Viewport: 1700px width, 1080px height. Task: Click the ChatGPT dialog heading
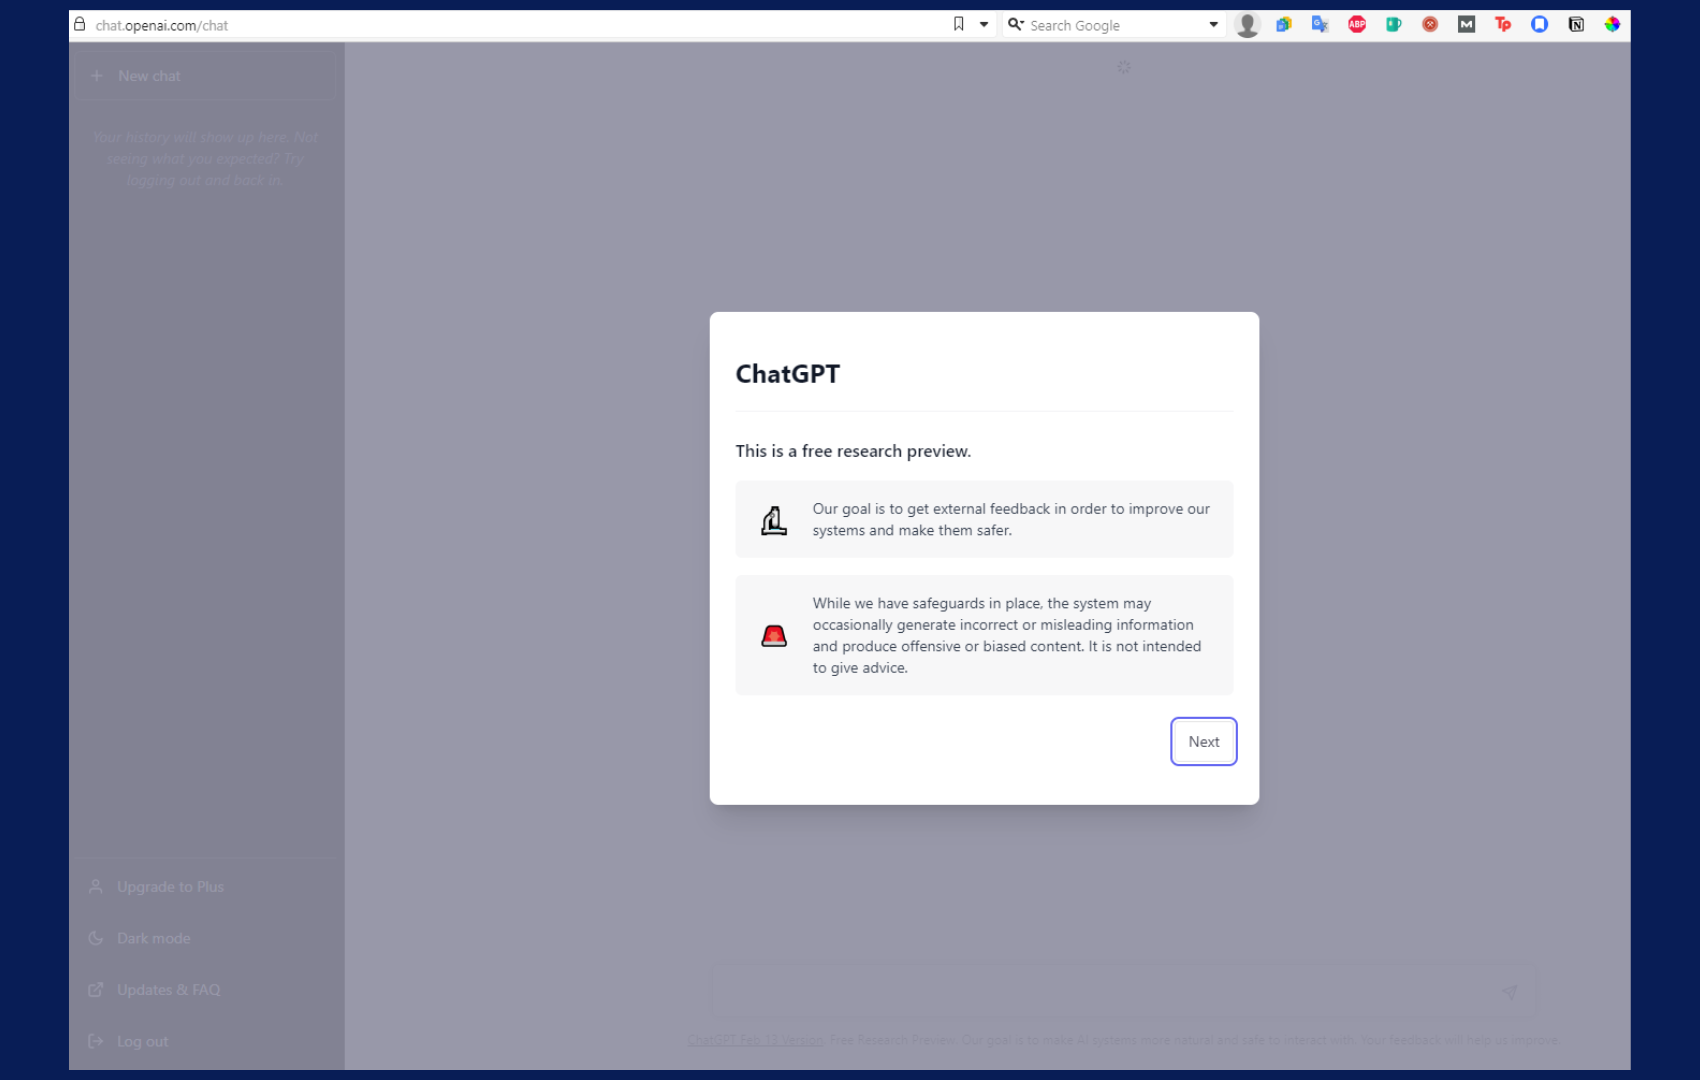(788, 374)
